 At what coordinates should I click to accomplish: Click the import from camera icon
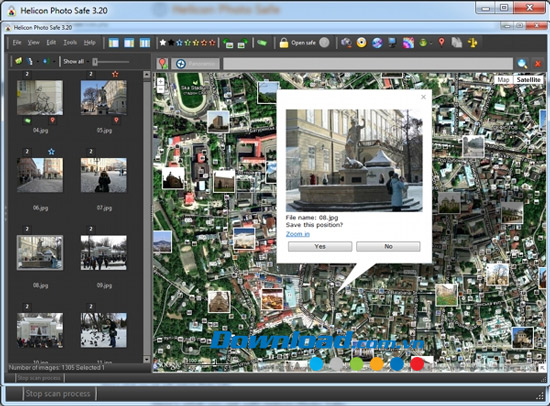pos(346,42)
